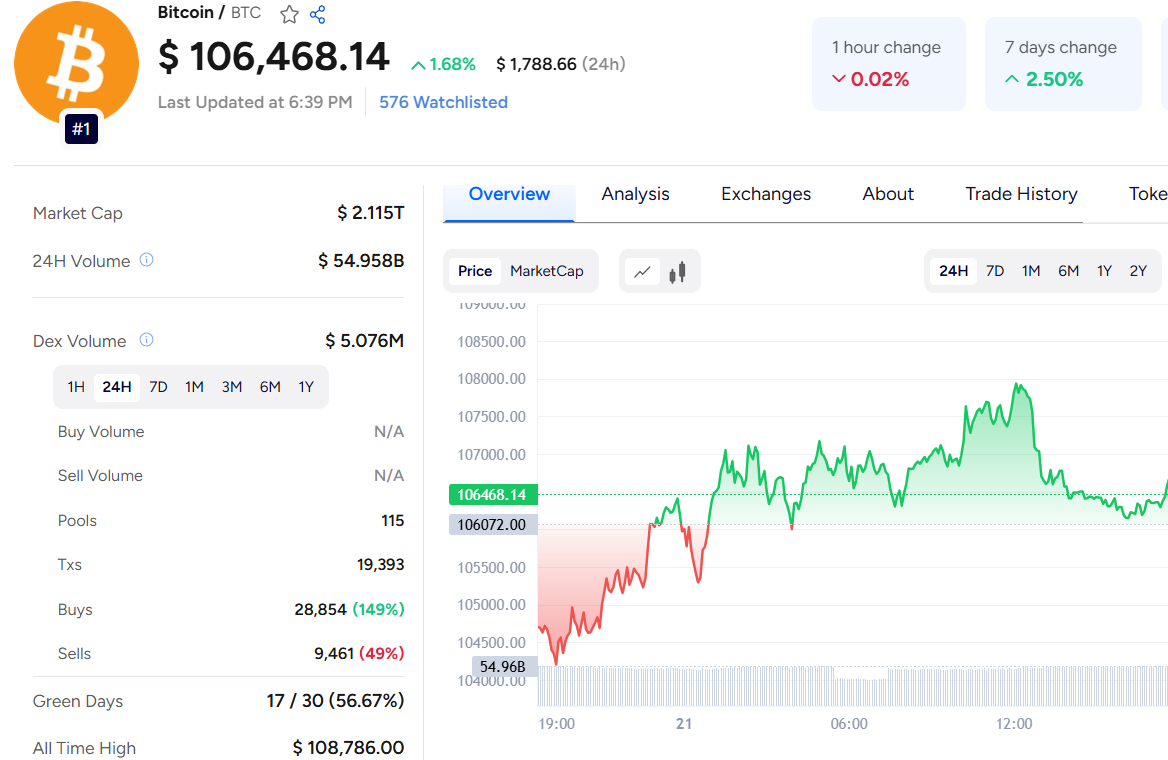Click the Txs value 19,393
The width and height of the screenshot is (1168, 760).
(x=381, y=565)
